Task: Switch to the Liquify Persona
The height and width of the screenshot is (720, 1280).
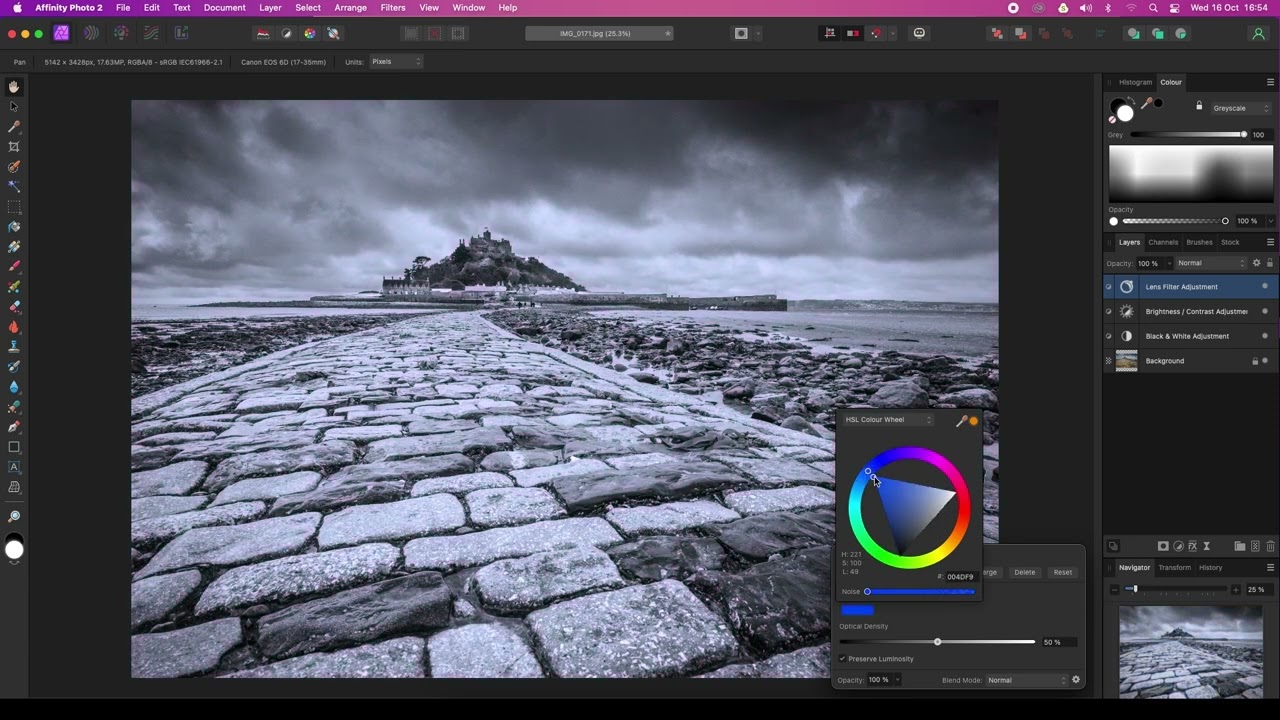Action: pos(91,33)
